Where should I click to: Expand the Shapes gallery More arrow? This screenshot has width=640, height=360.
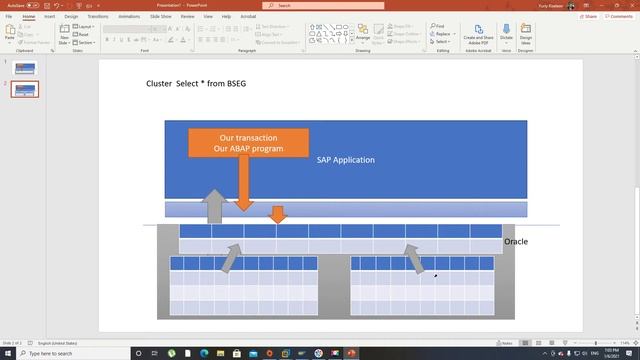point(352,41)
